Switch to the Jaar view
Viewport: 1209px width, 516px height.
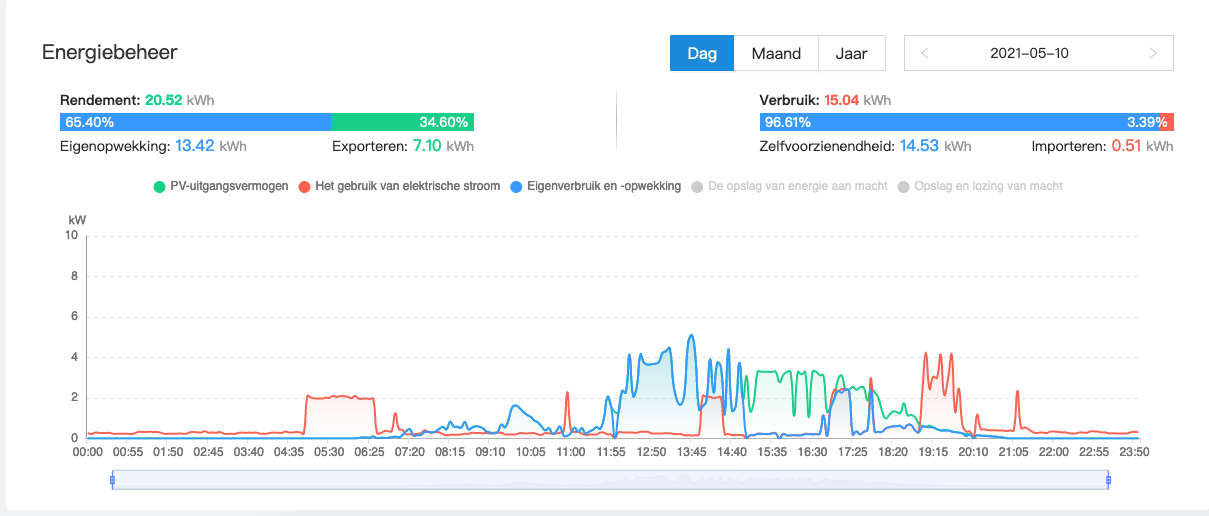pos(851,53)
